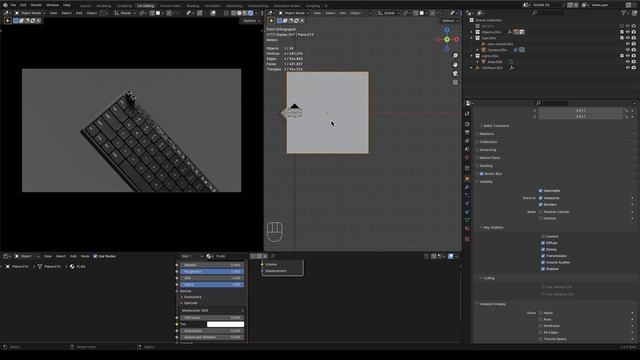The height and width of the screenshot is (360, 640).
Task: Click the properties search field
Action: point(551,103)
